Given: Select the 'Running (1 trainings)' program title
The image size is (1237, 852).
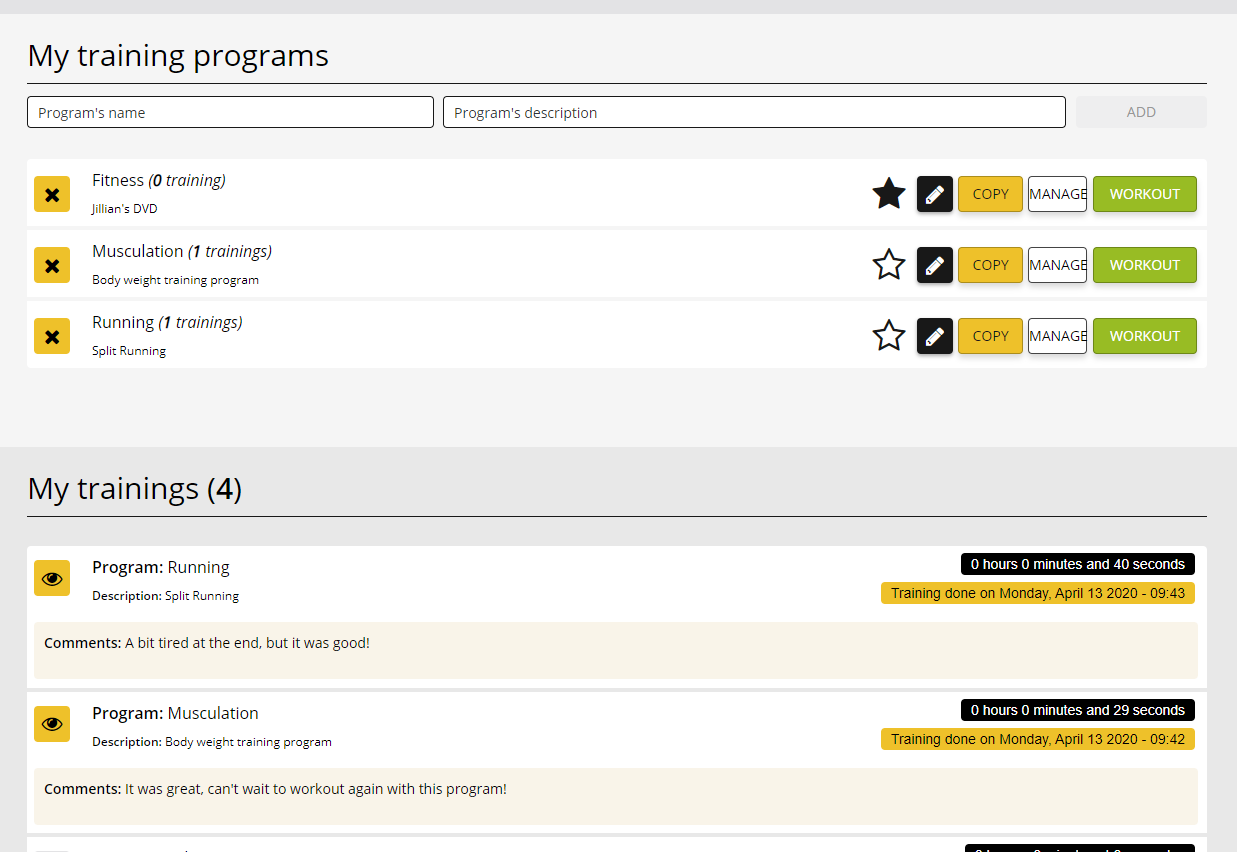Looking at the screenshot, I should tap(167, 322).
